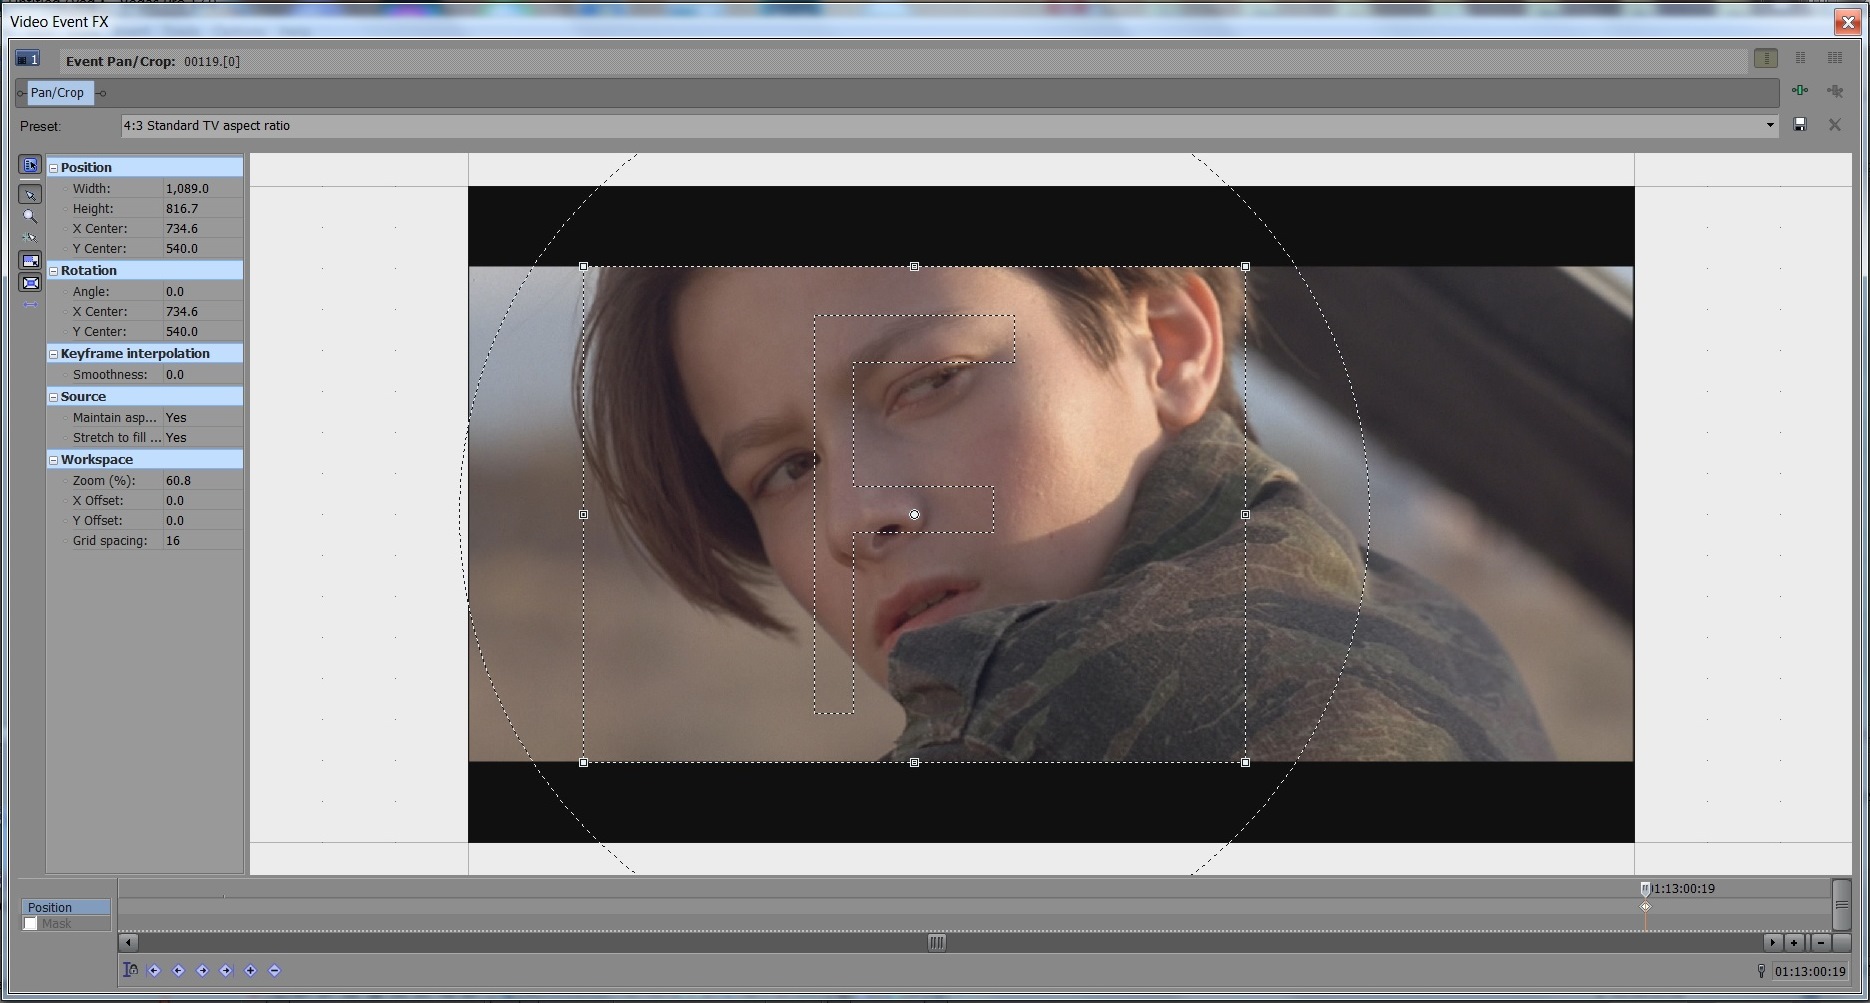
Task: Edit the Width value 1,089.0
Action: (x=202, y=188)
